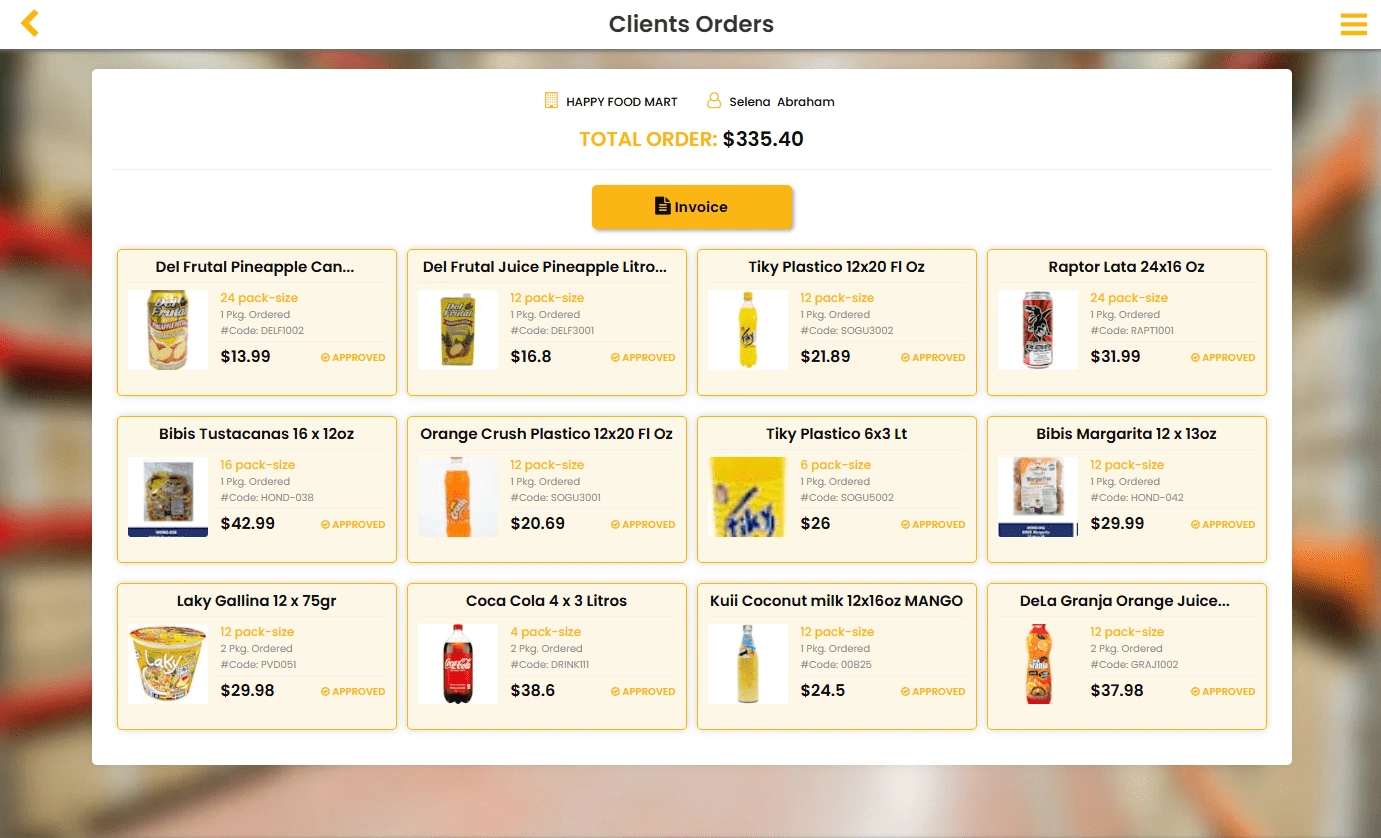Click the $42.99 price on Bibis Tustacanas

248,523
